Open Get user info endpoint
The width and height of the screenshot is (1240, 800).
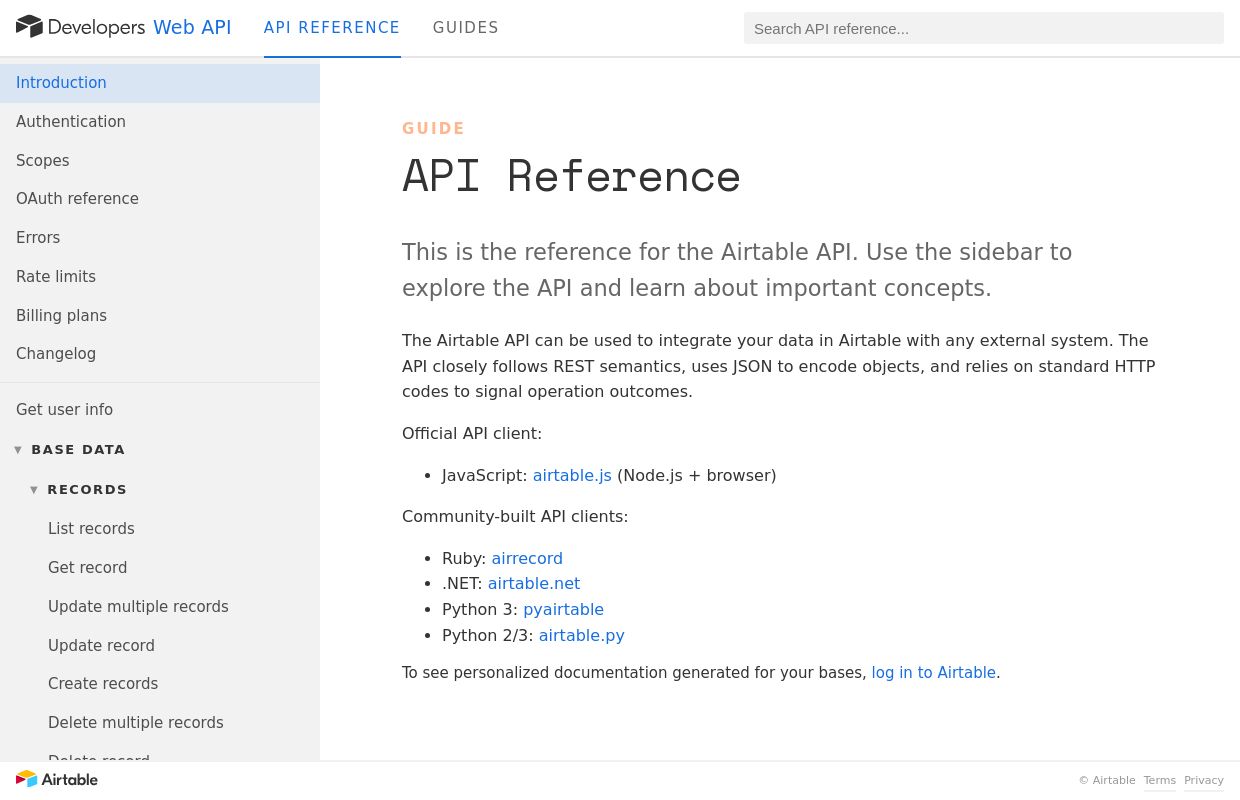tap(160, 410)
